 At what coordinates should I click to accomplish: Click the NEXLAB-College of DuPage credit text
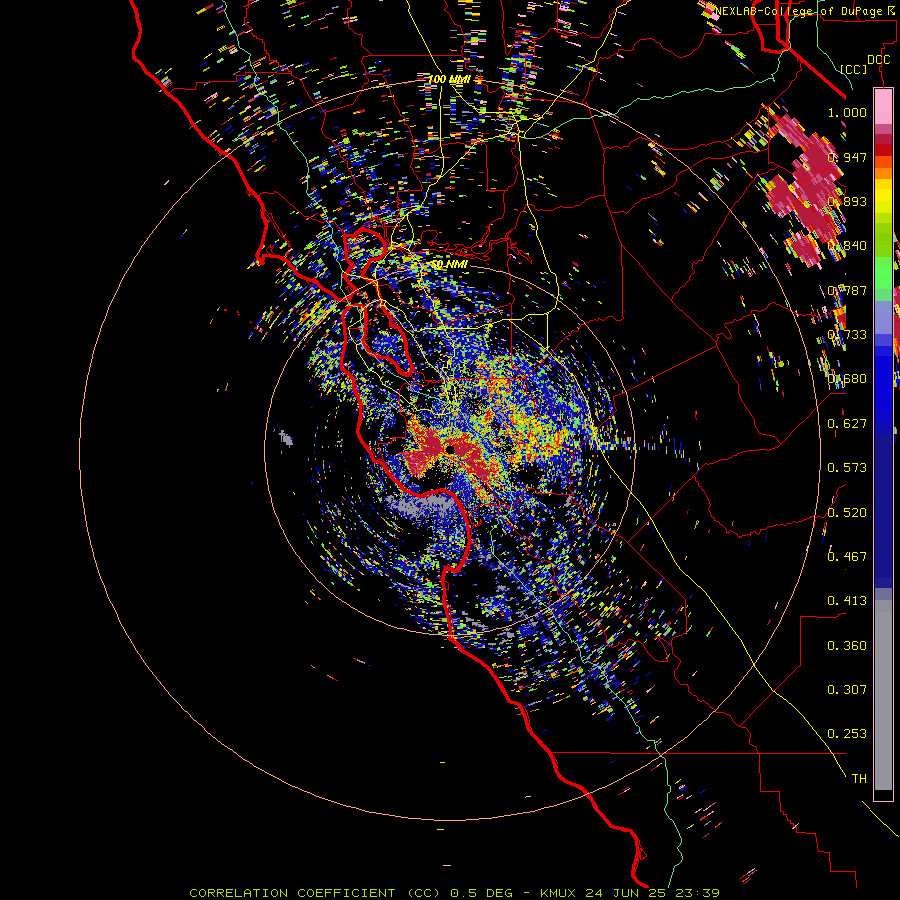[806, 11]
